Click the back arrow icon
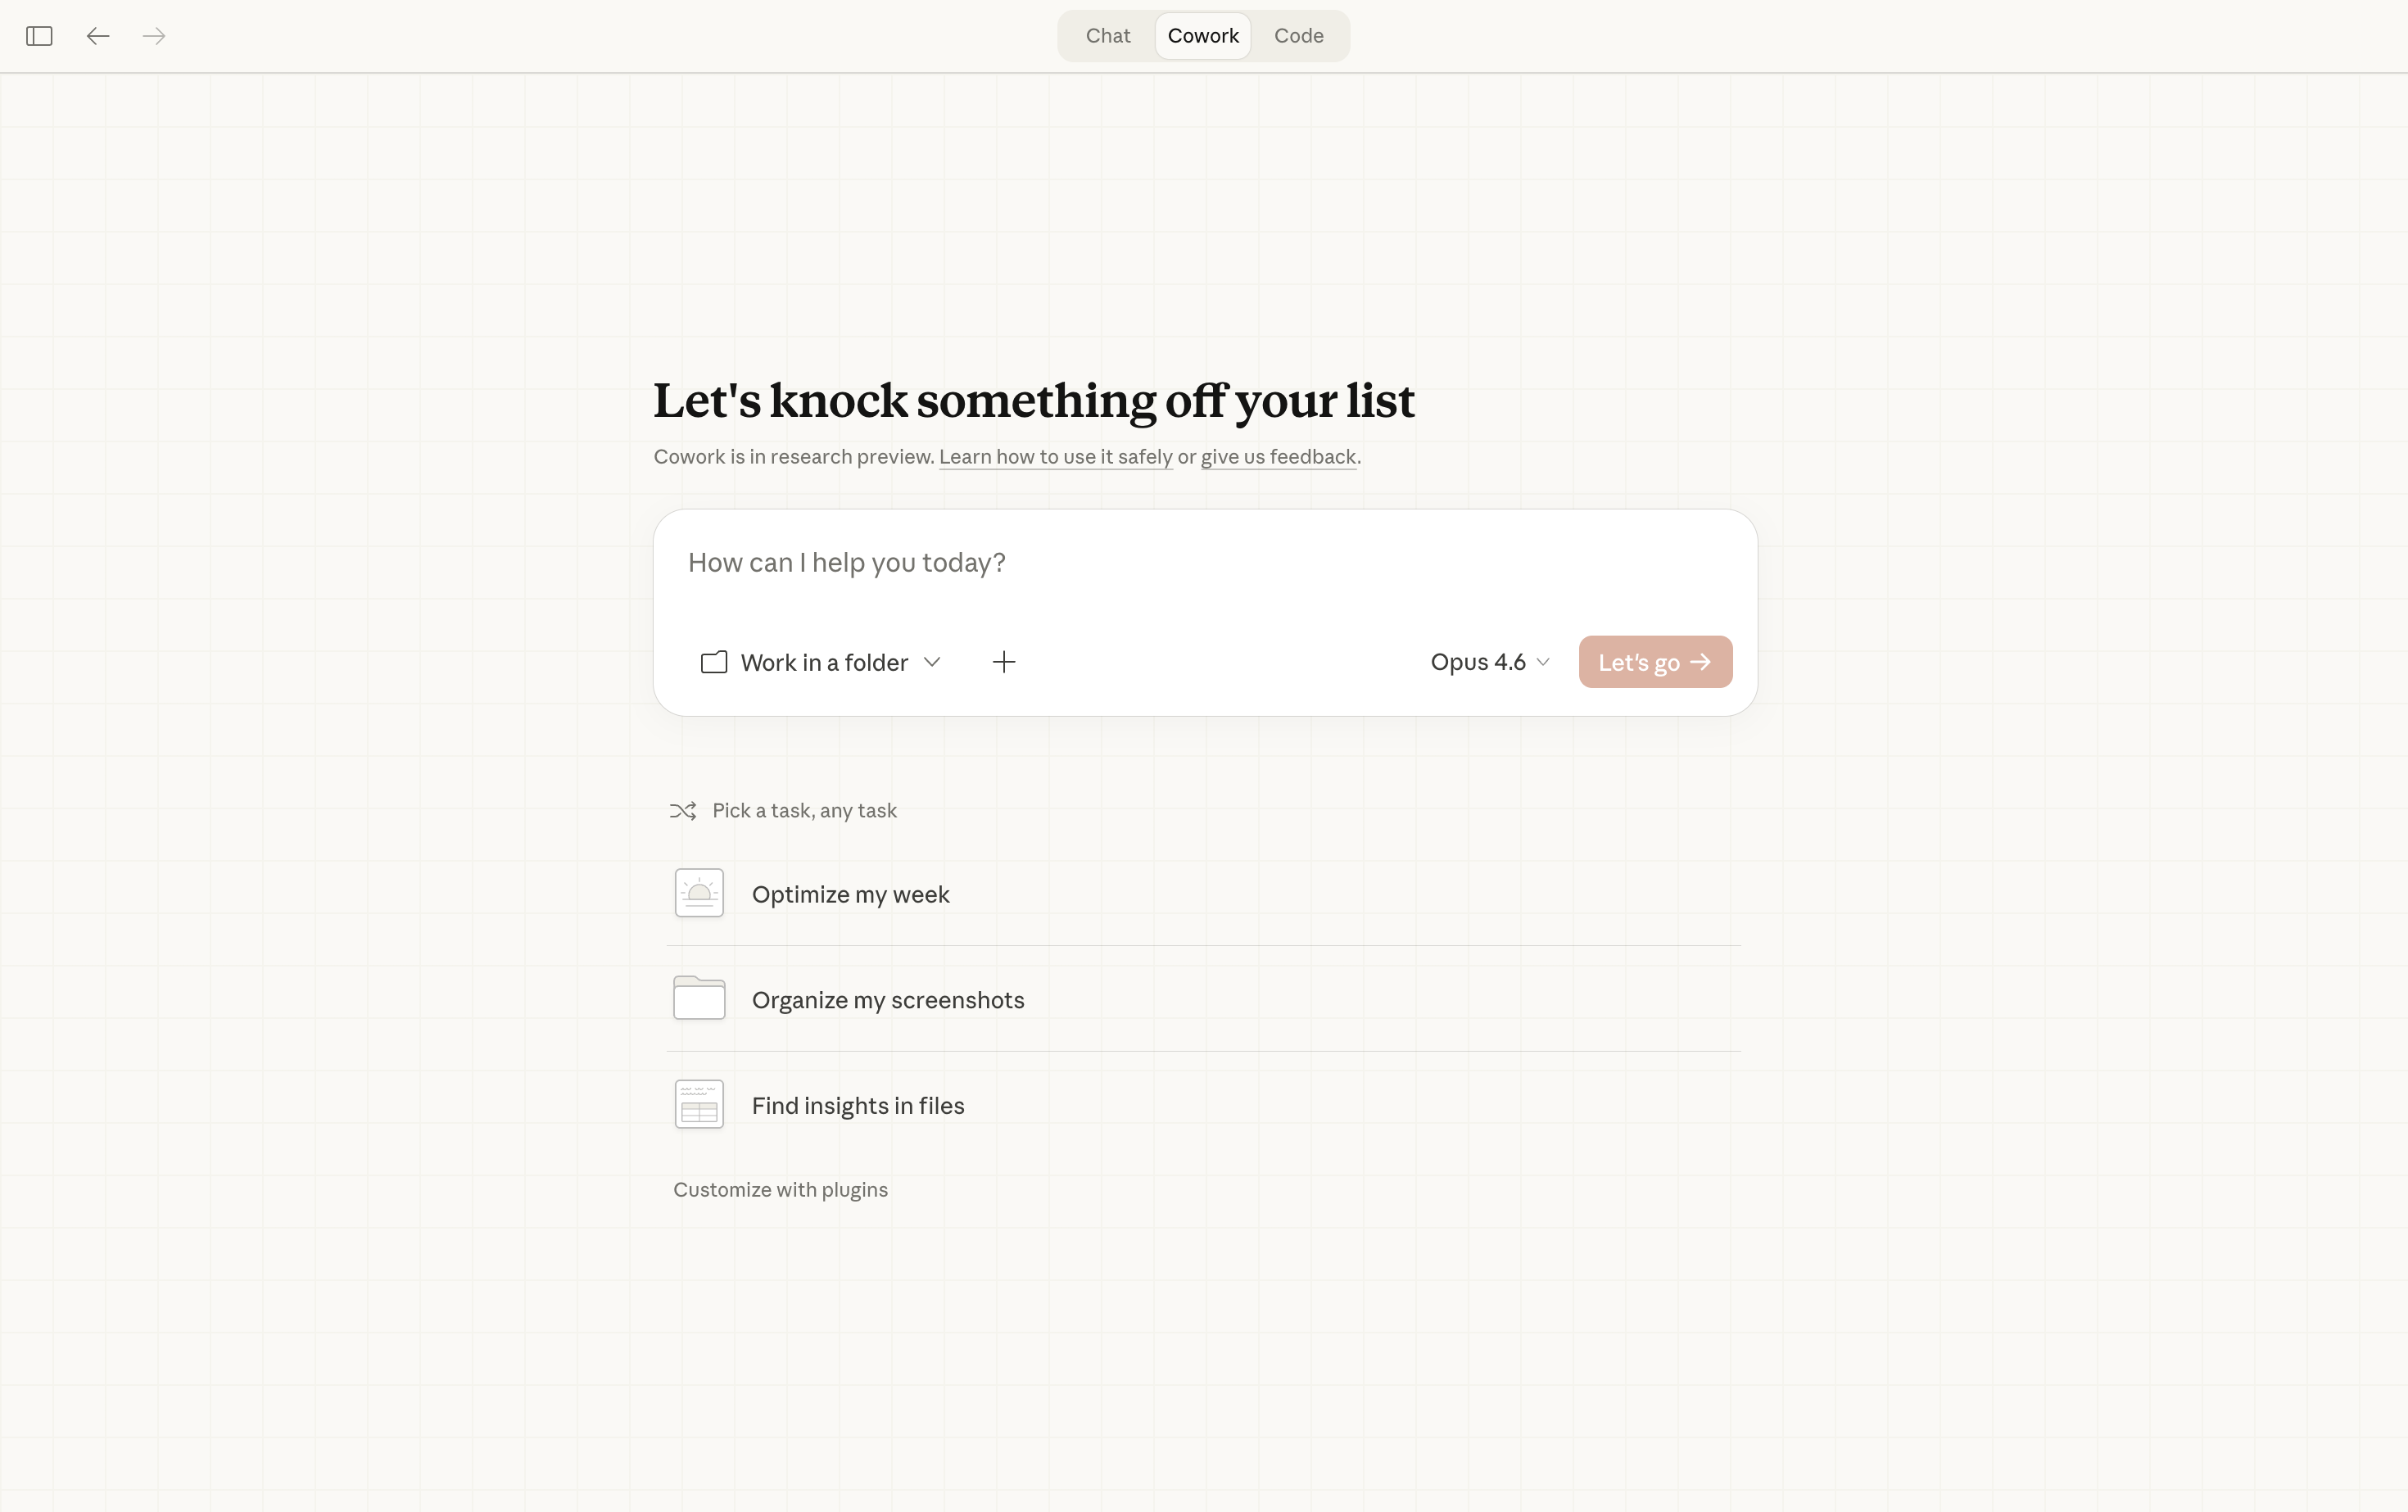The height and width of the screenshot is (1512, 2408). pos(97,37)
